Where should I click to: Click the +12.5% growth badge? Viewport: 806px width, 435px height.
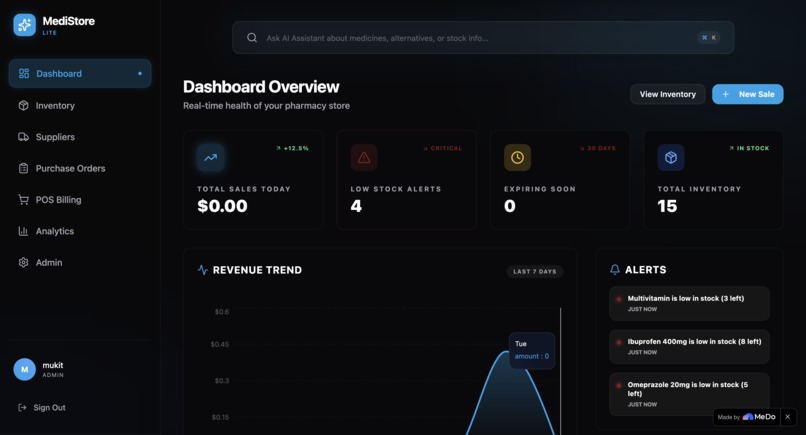pos(292,148)
